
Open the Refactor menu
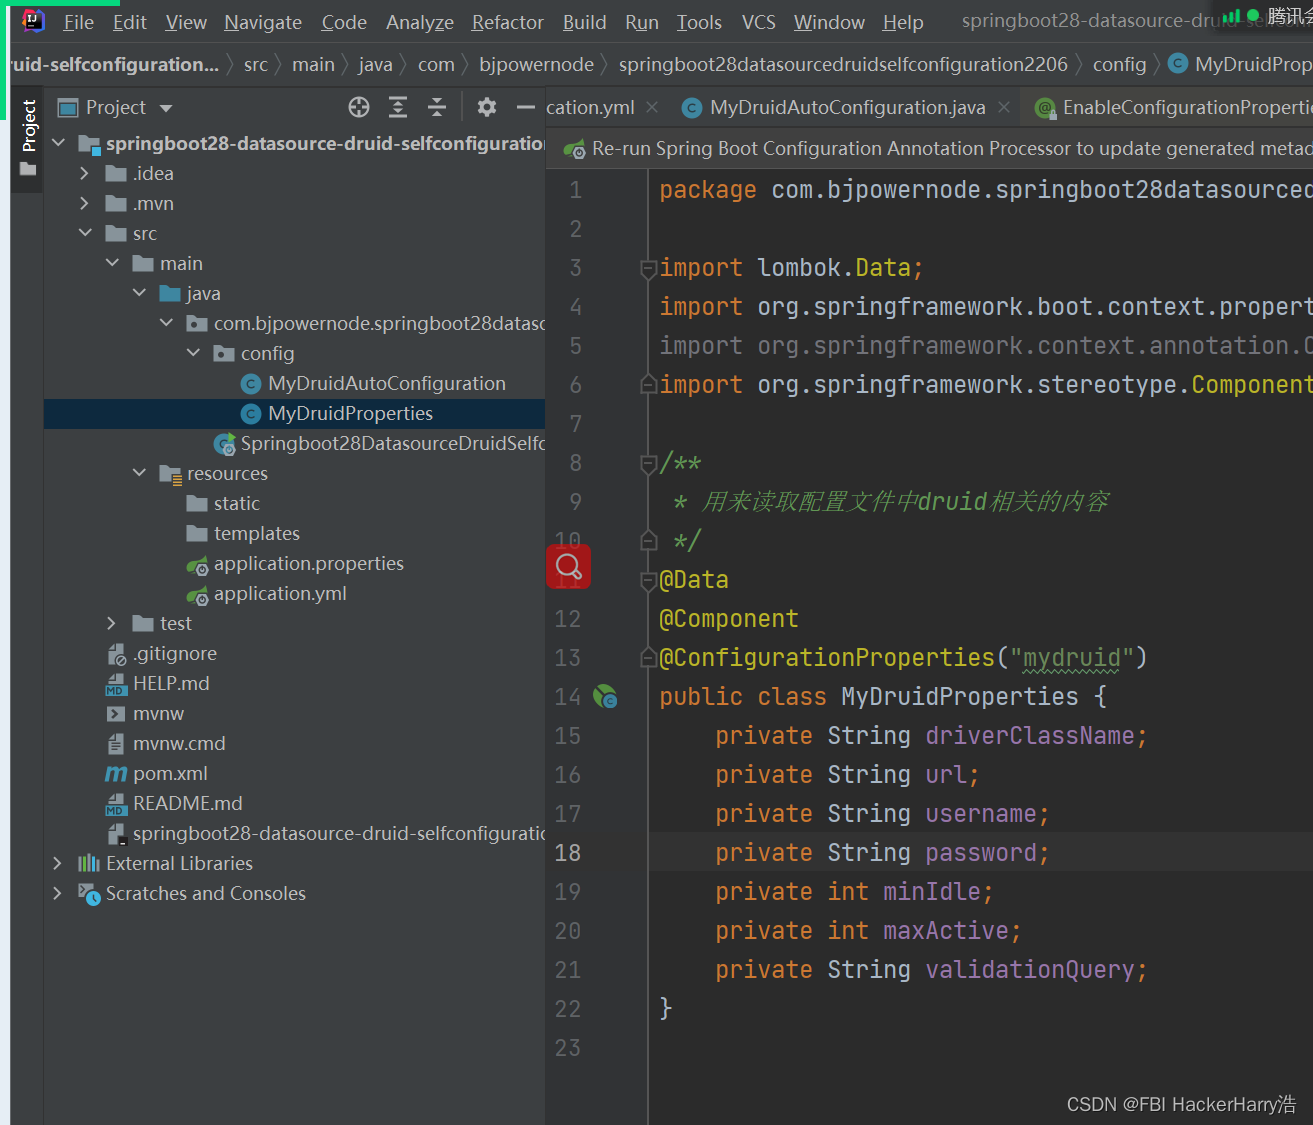(508, 22)
